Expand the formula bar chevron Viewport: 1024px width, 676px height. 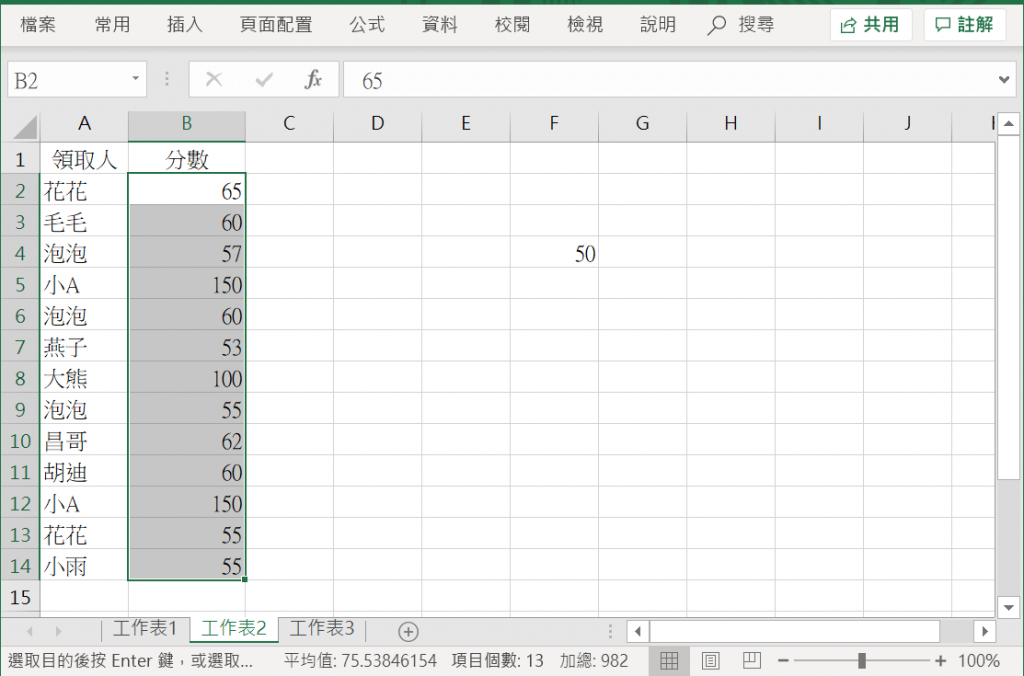coord(1004,80)
